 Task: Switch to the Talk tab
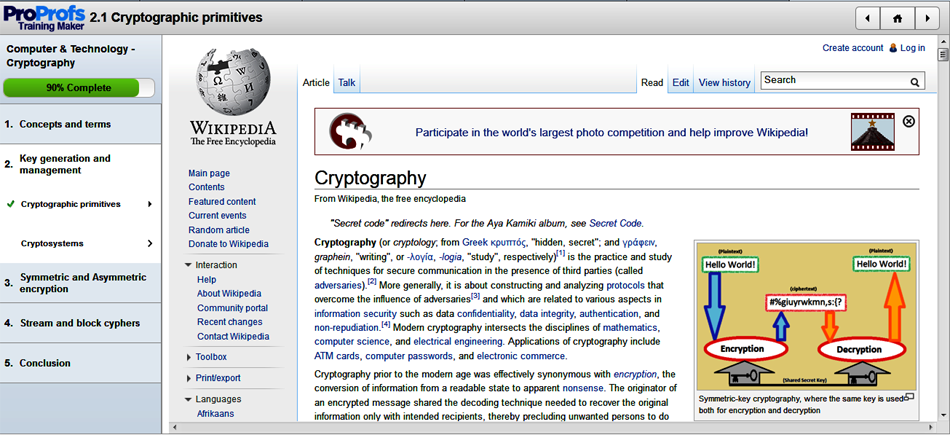coord(347,82)
